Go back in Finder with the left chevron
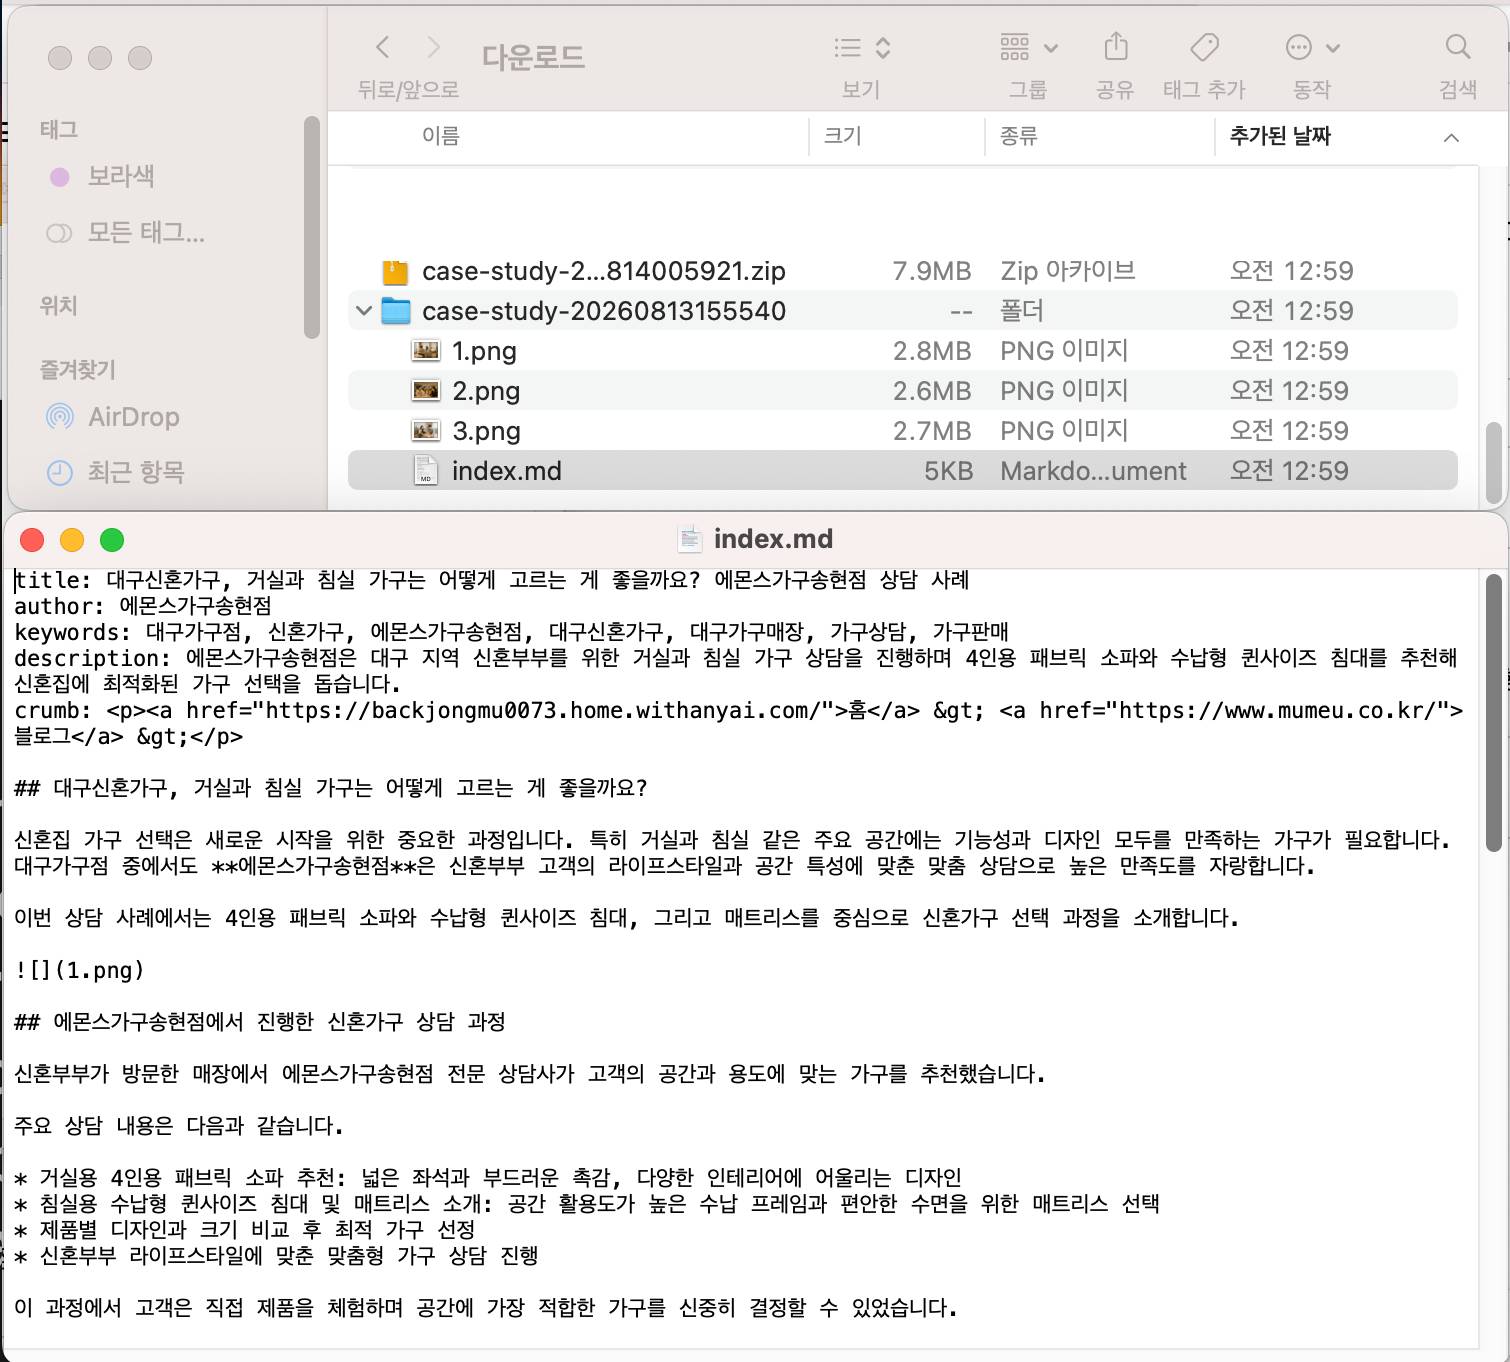The height and width of the screenshot is (1362, 1510). pos(382,47)
